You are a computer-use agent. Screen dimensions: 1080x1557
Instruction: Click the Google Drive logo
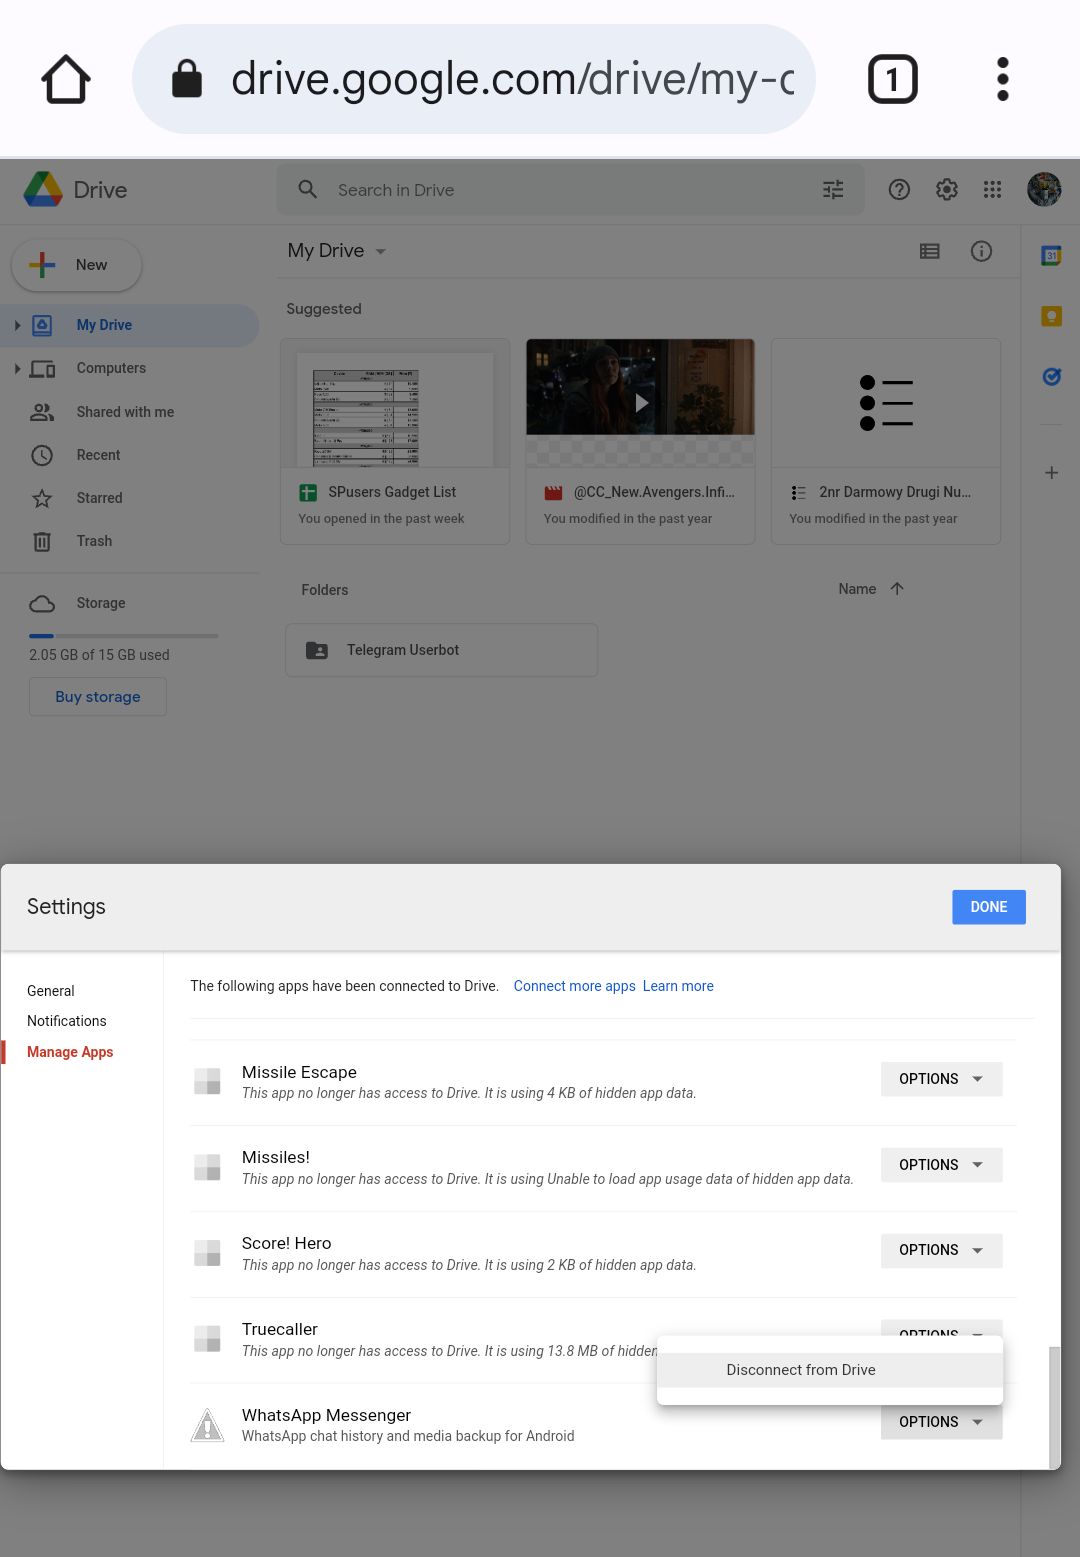tap(43, 189)
